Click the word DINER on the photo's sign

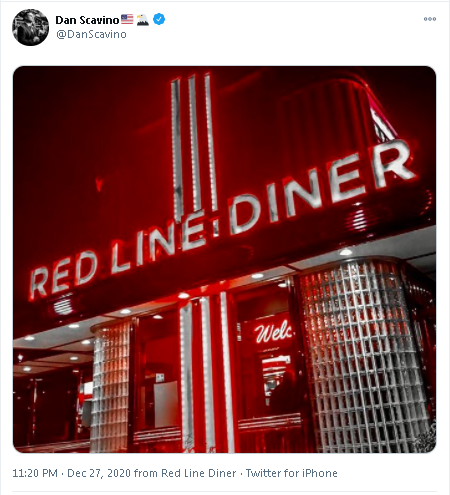(x=322, y=187)
